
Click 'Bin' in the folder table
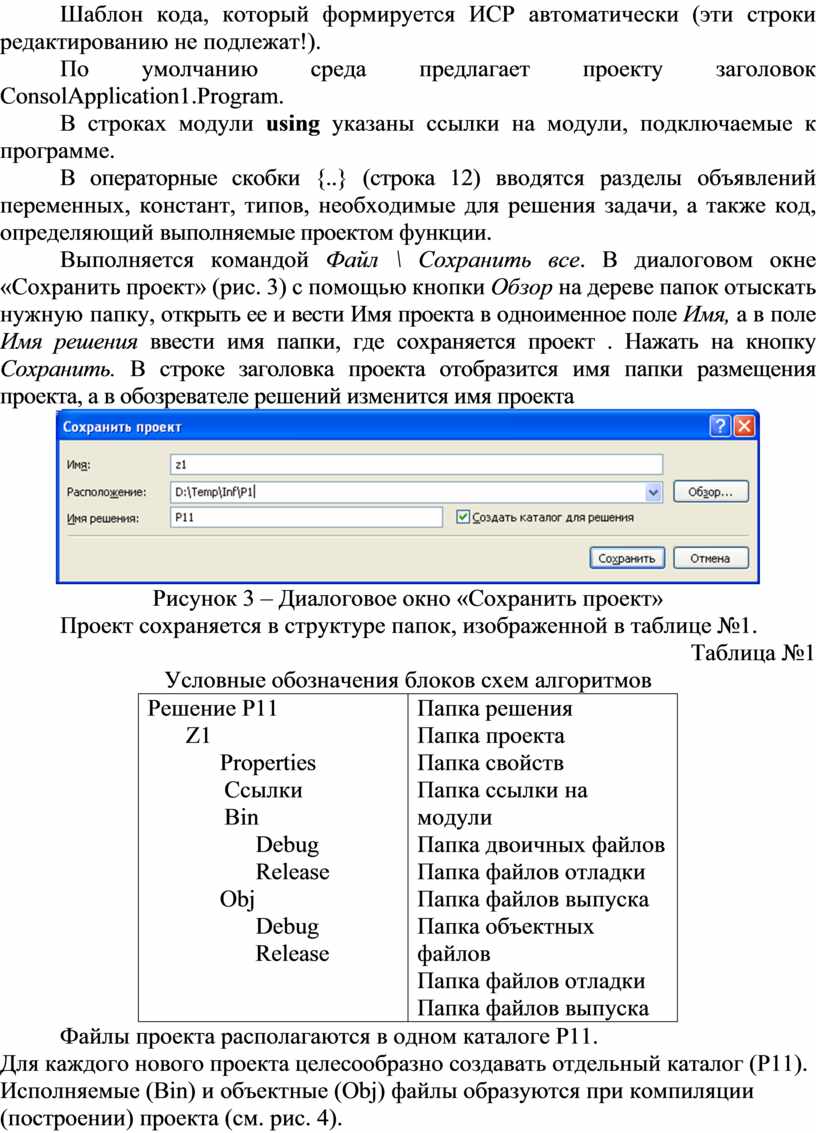click(241, 817)
